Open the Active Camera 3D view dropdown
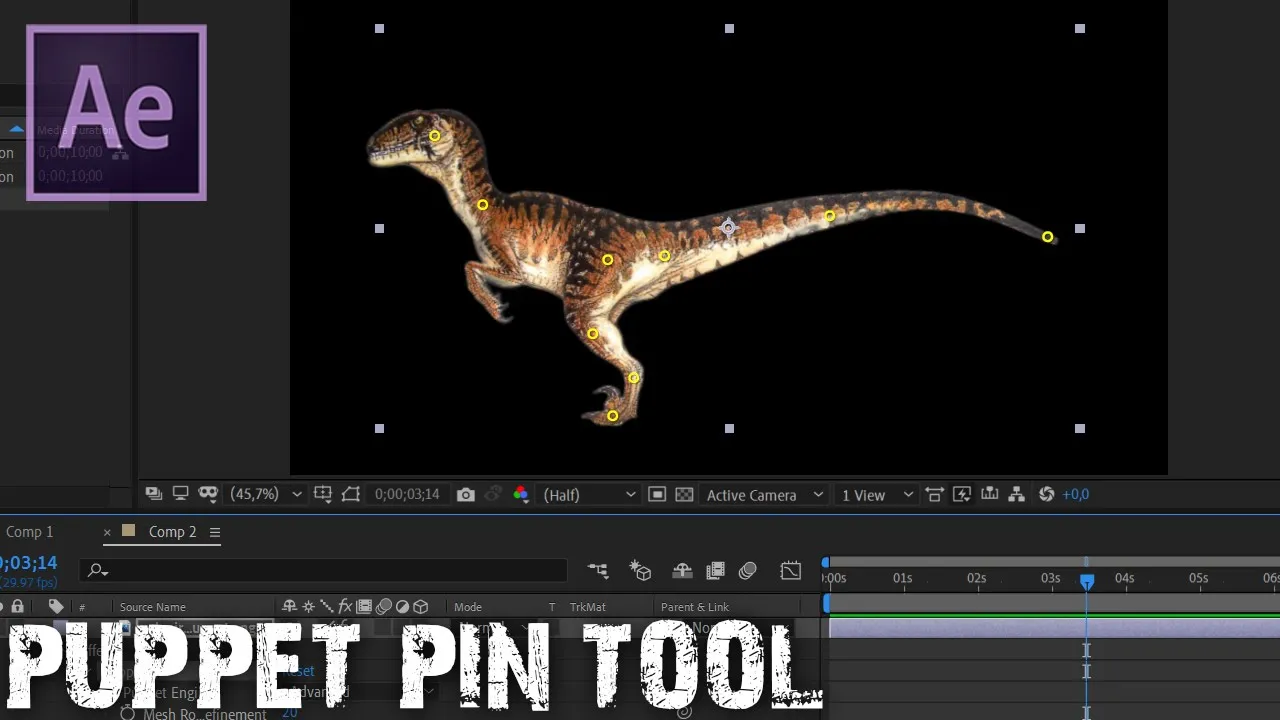This screenshot has height=720, width=1280. pos(764,494)
